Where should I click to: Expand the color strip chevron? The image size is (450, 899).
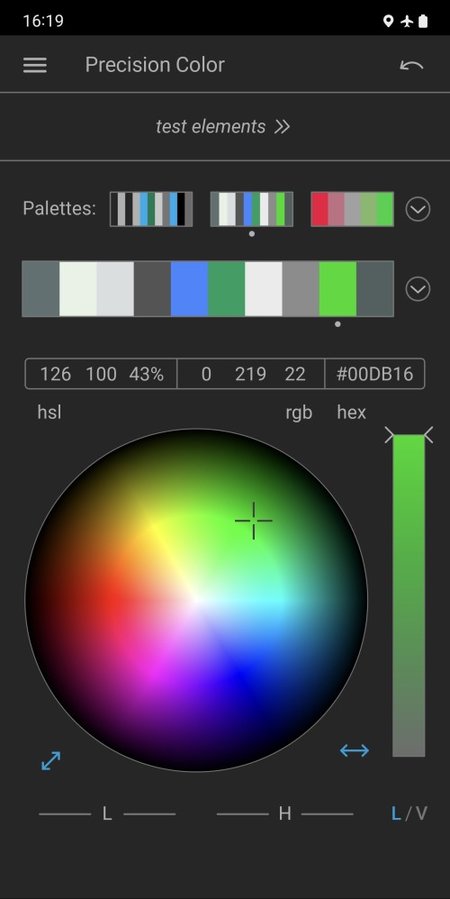[418, 289]
